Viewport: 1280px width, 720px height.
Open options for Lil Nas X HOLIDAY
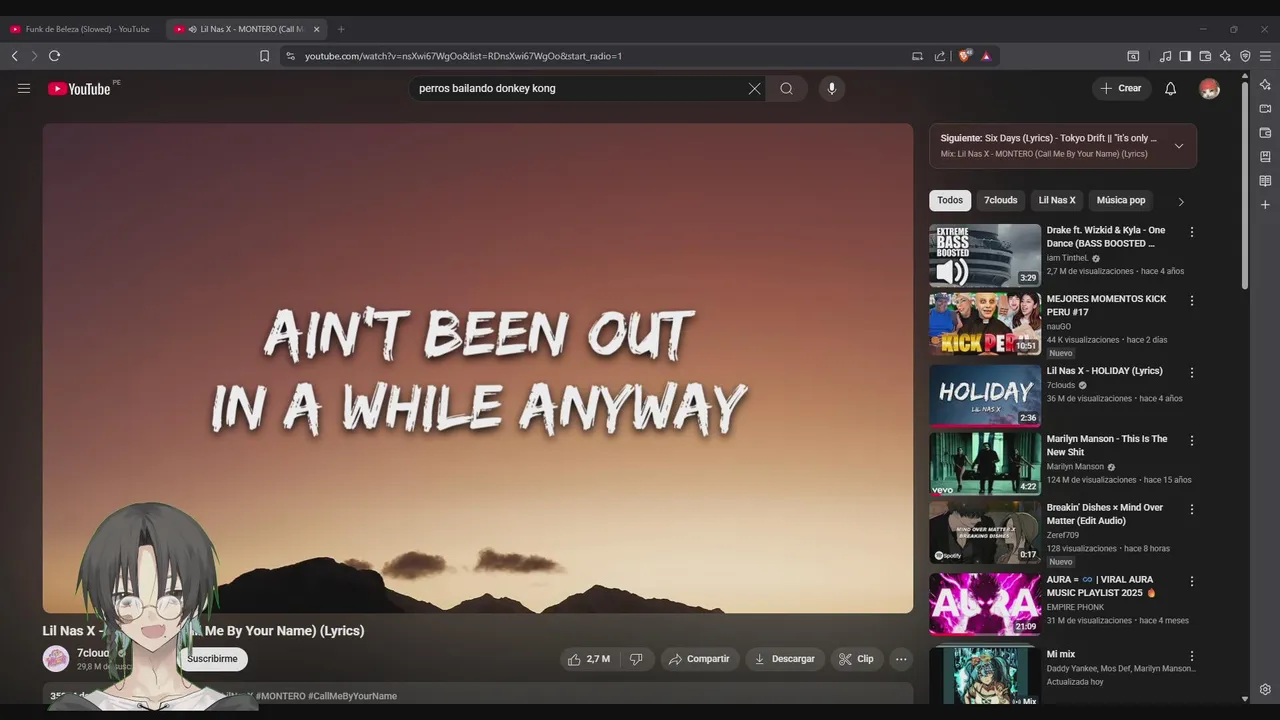pyautogui.click(x=1191, y=372)
